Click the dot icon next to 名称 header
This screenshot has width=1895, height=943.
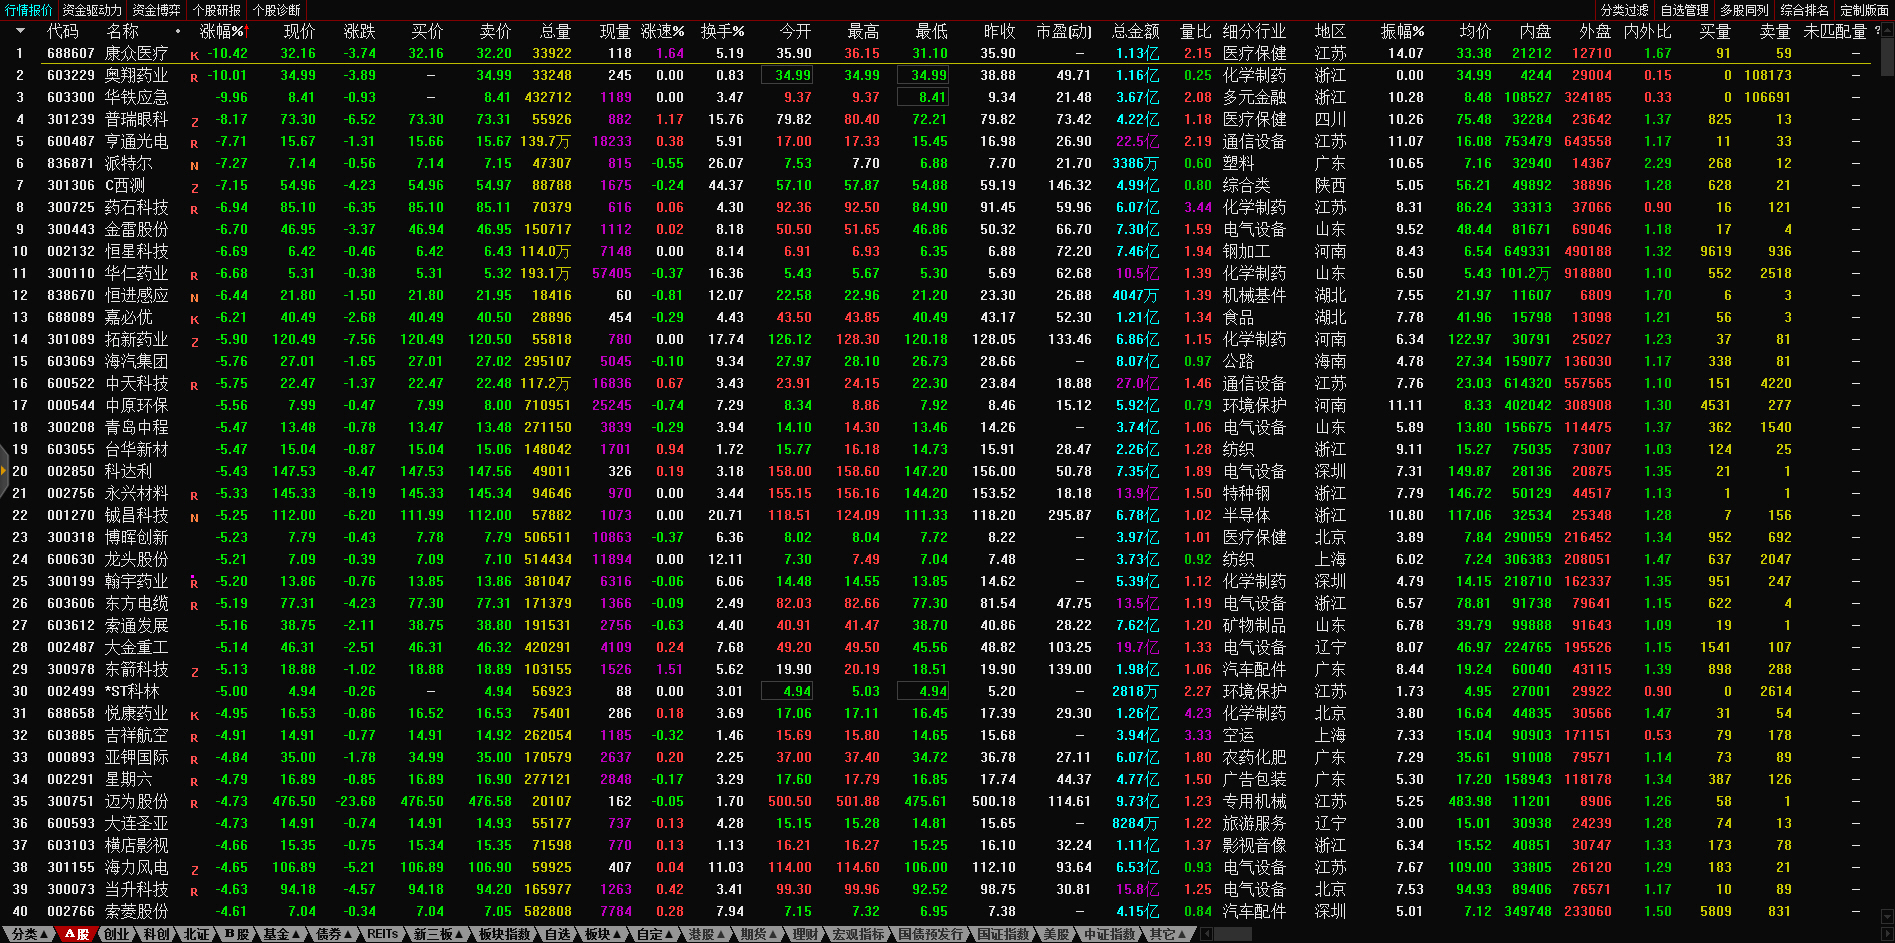(178, 32)
